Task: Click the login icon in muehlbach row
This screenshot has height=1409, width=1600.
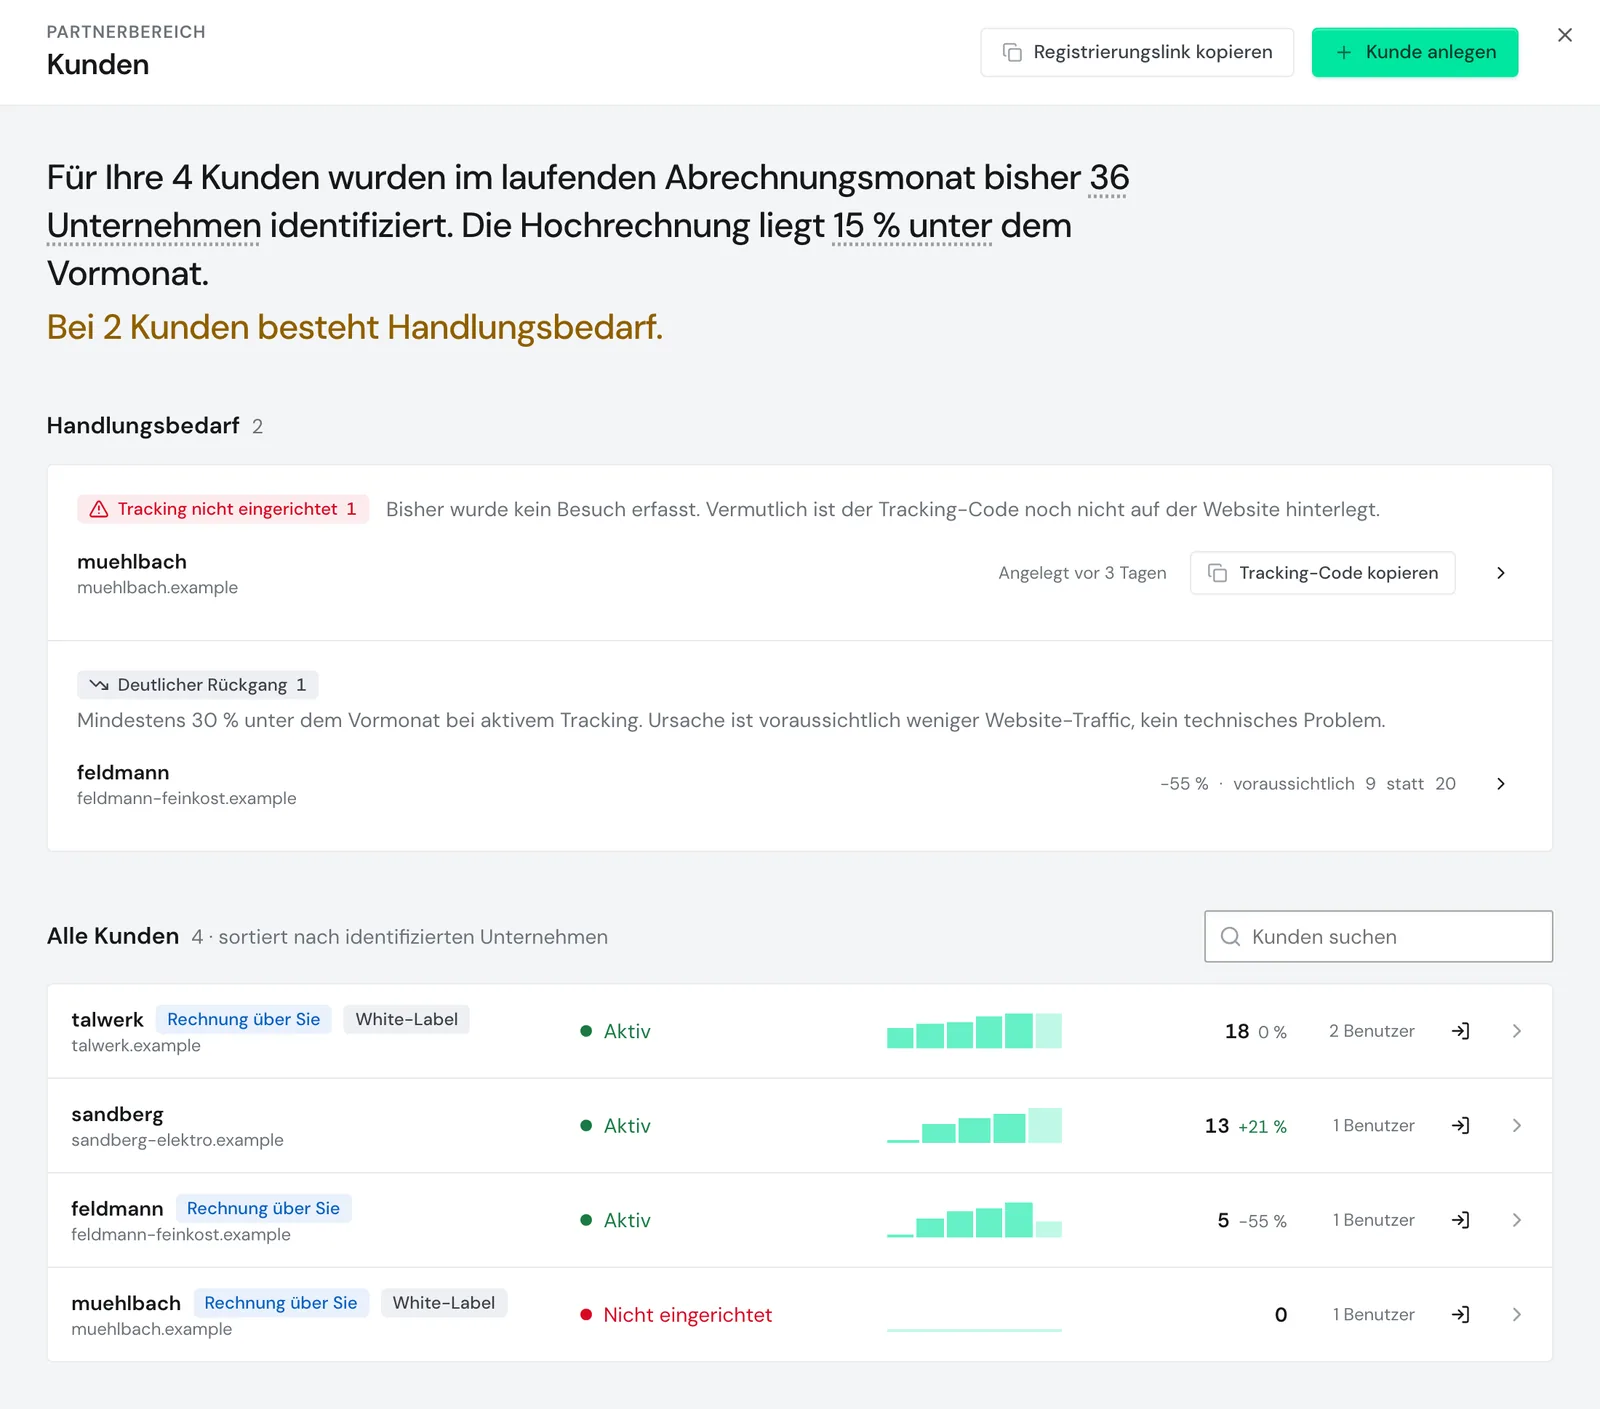Action: tap(1460, 1315)
